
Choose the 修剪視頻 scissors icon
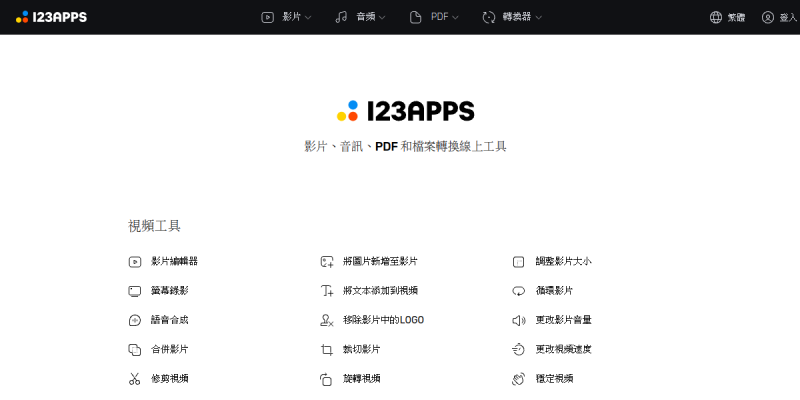[134, 379]
